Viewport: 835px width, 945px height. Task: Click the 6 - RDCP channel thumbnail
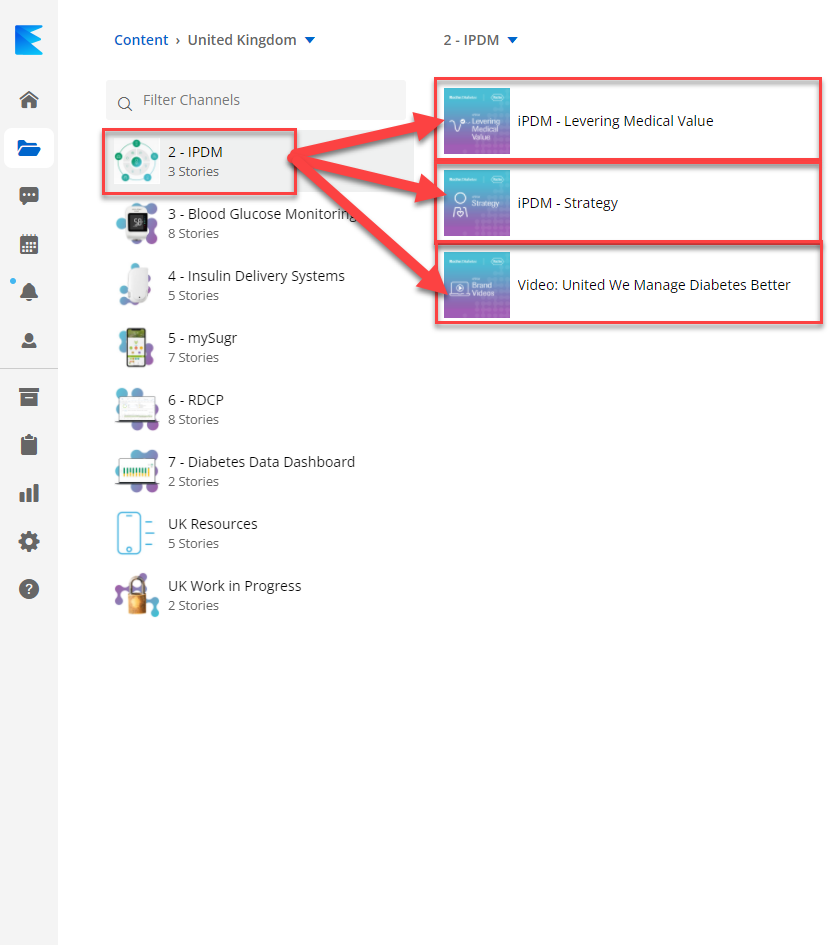[x=137, y=409]
